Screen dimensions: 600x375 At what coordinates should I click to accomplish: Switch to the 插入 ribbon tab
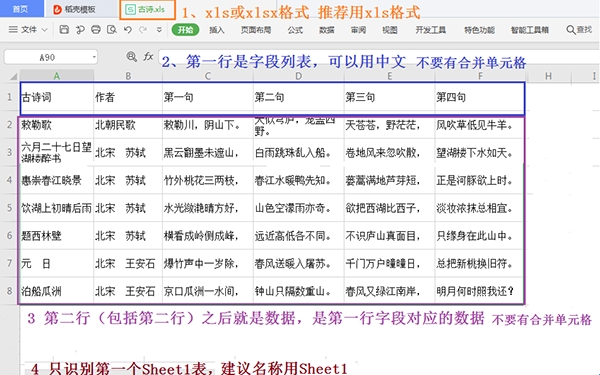click(x=217, y=30)
